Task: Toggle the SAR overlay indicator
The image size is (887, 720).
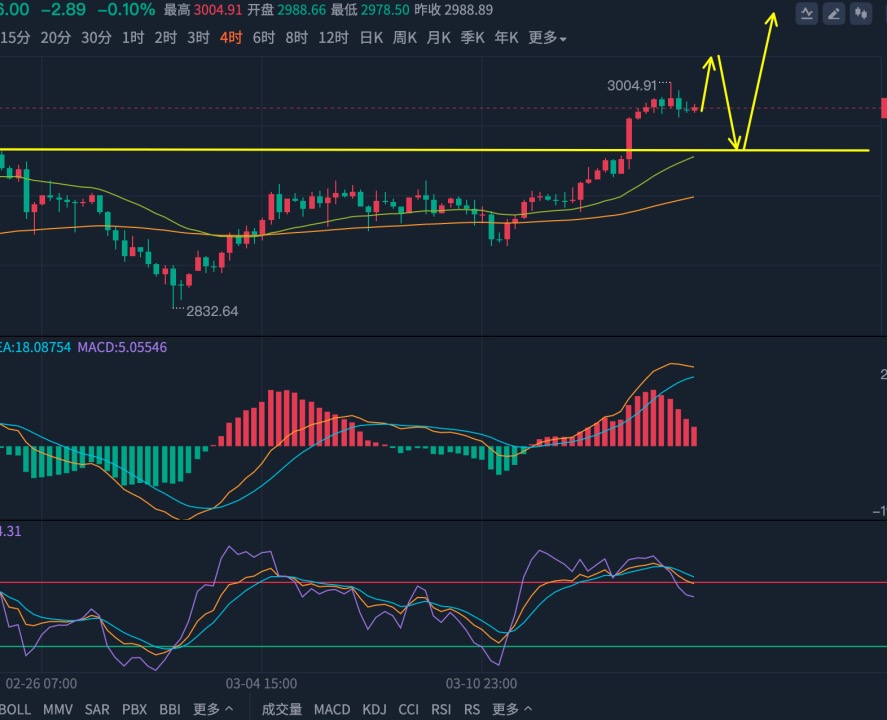Action: pos(97,709)
